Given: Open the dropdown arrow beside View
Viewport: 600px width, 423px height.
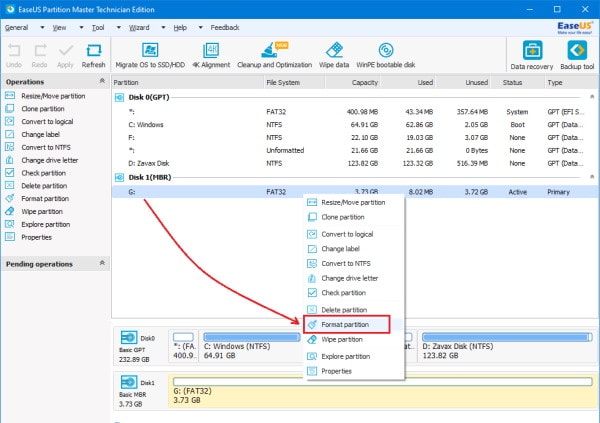Looking at the screenshot, I should click(x=81, y=28).
